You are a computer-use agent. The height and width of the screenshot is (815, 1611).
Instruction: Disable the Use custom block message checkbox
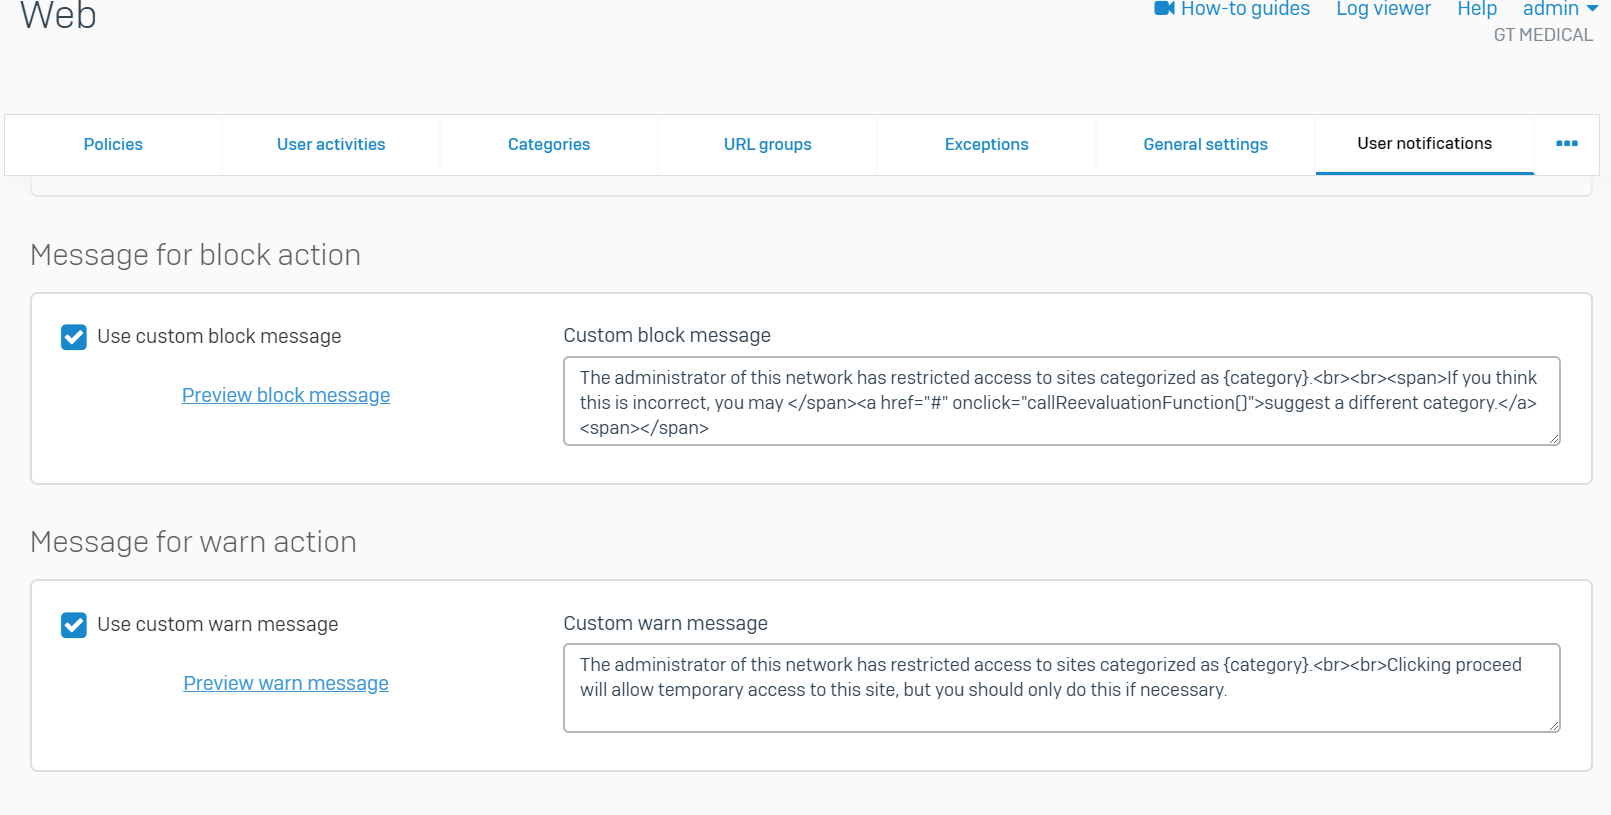(x=74, y=337)
